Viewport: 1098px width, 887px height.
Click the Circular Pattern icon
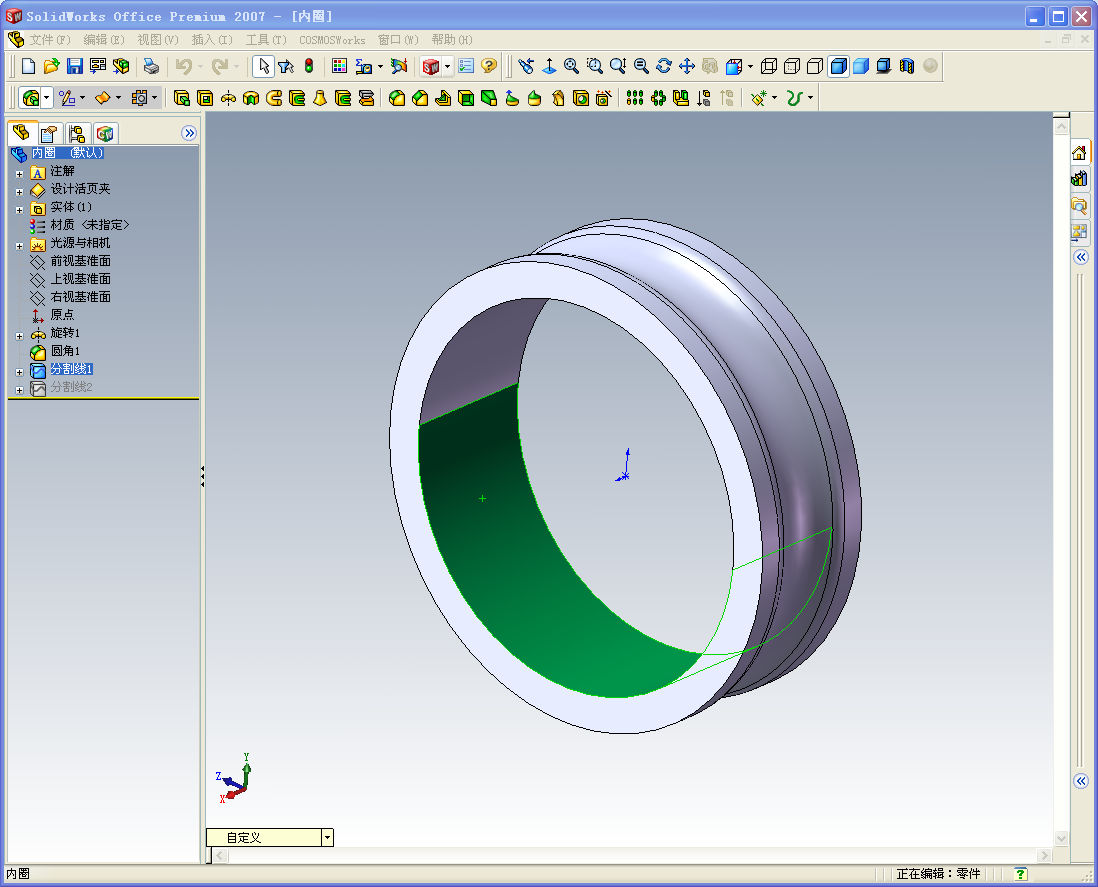658,98
